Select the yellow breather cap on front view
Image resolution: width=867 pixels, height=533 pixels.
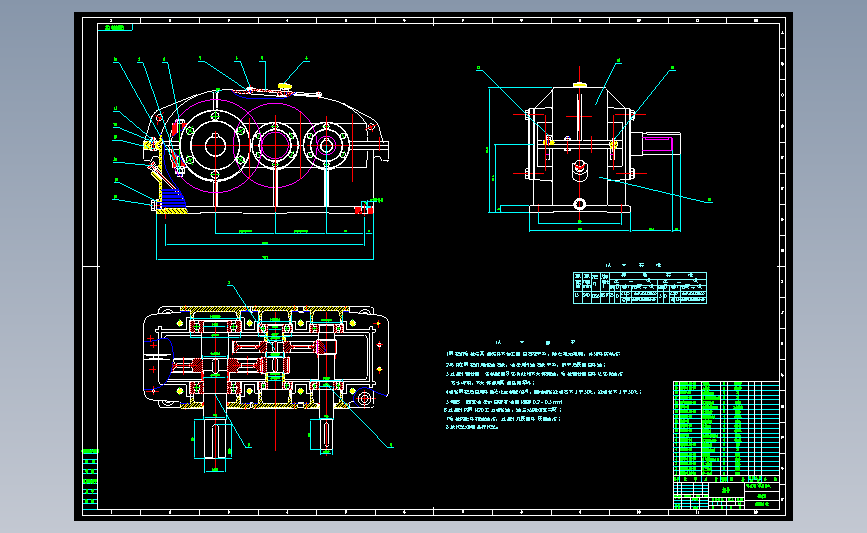pyautogui.click(x=284, y=86)
